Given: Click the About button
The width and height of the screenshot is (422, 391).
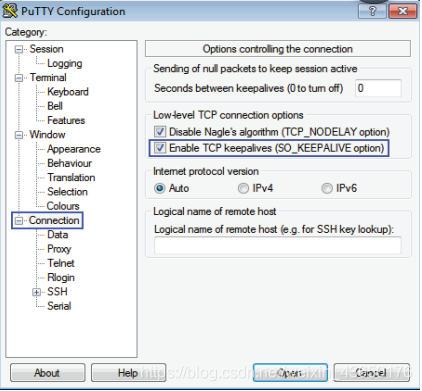Looking at the screenshot, I should [x=47, y=373].
